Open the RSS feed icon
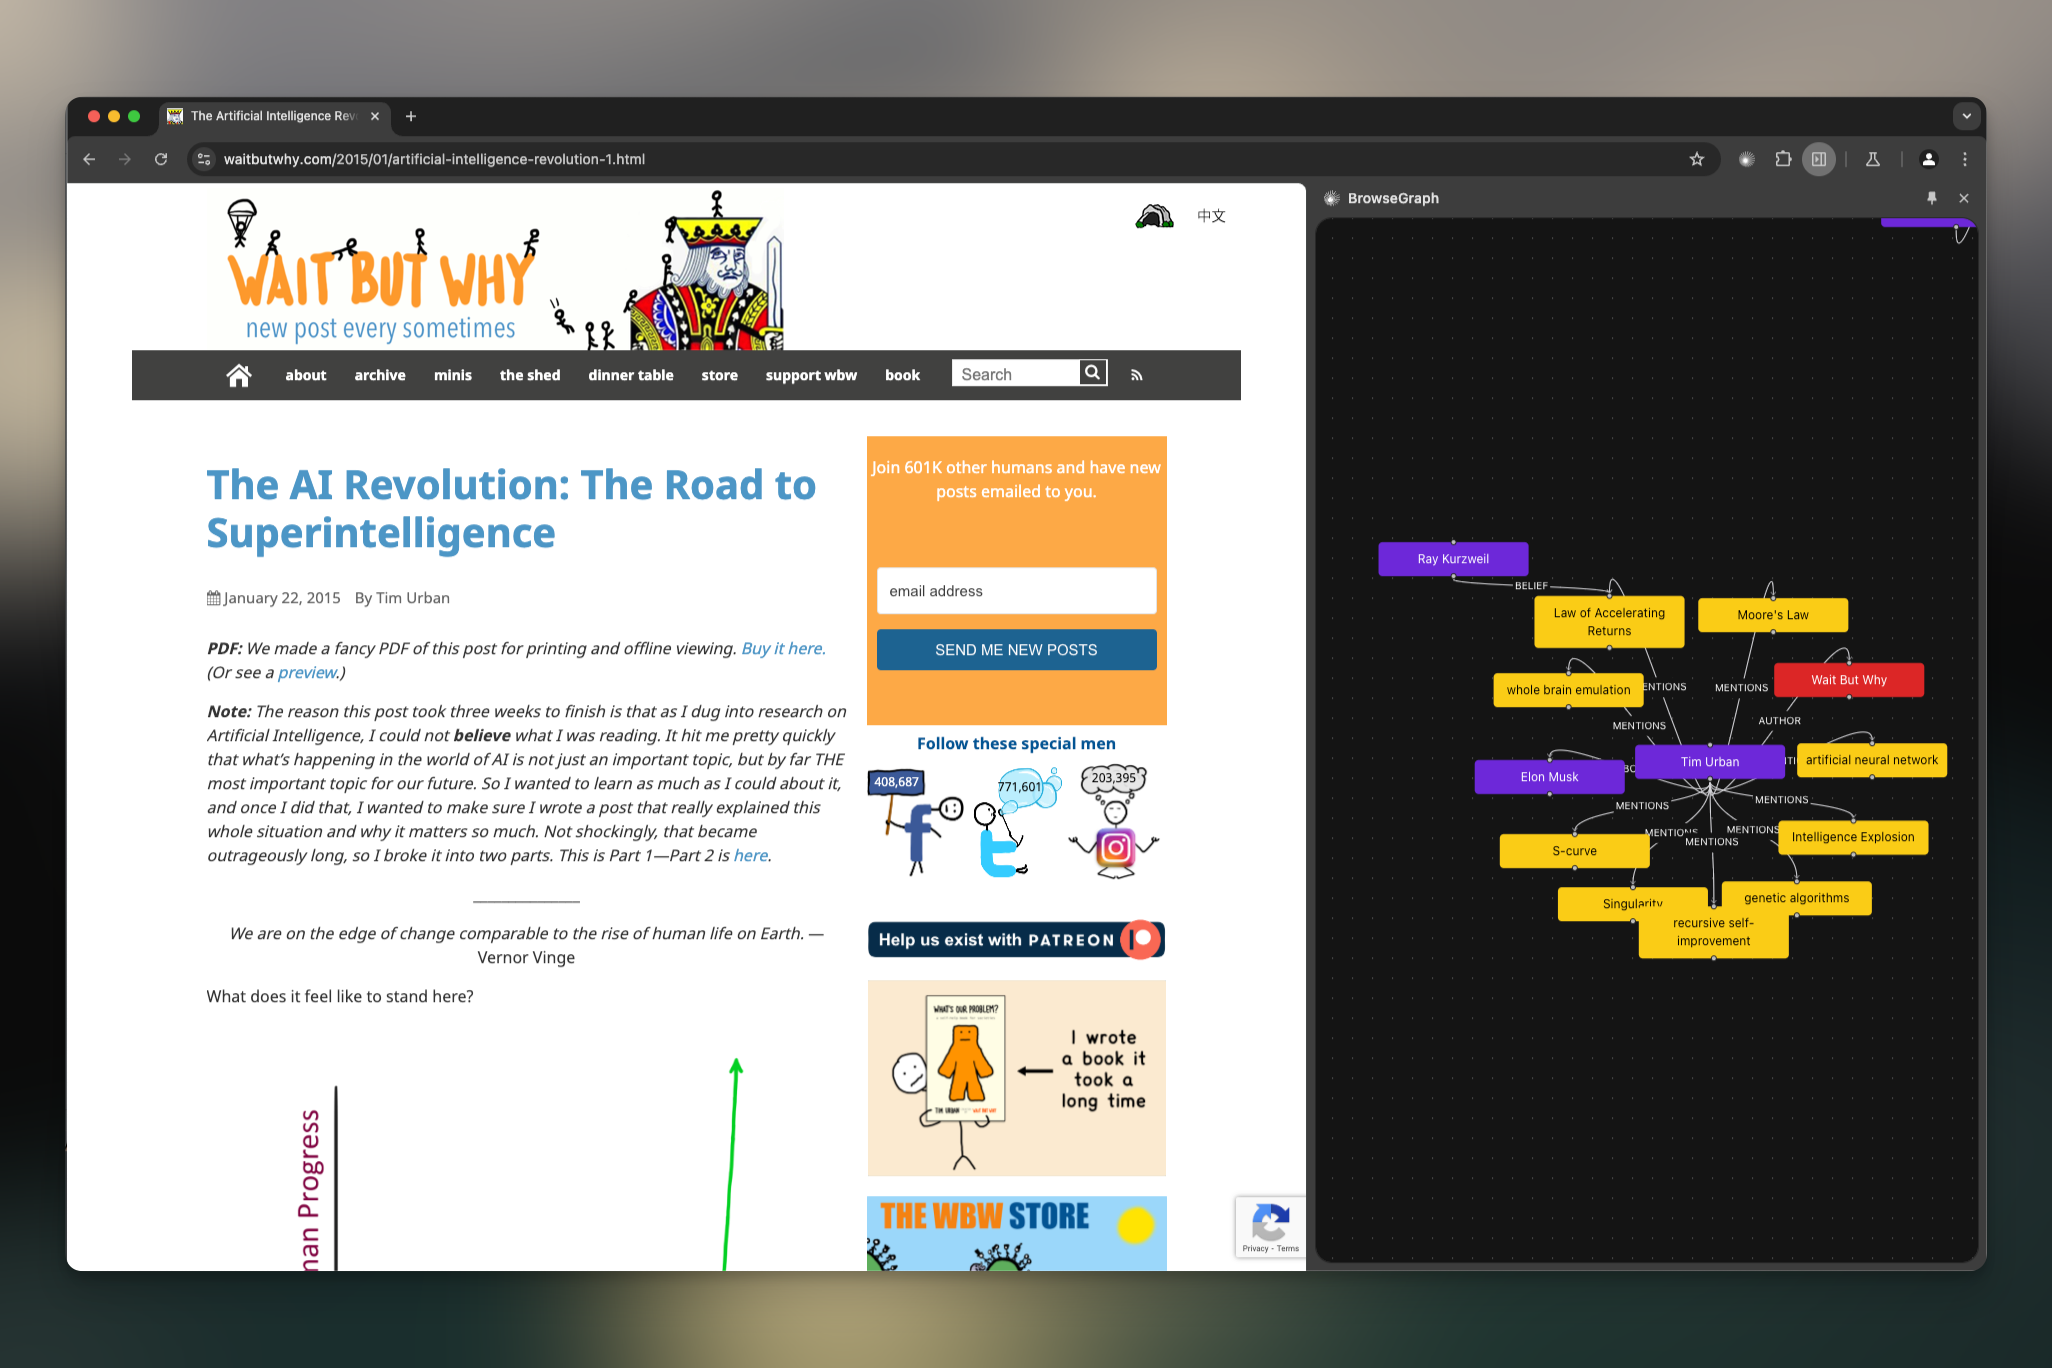2052x1368 pixels. pyautogui.click(x=1137, y=375)
